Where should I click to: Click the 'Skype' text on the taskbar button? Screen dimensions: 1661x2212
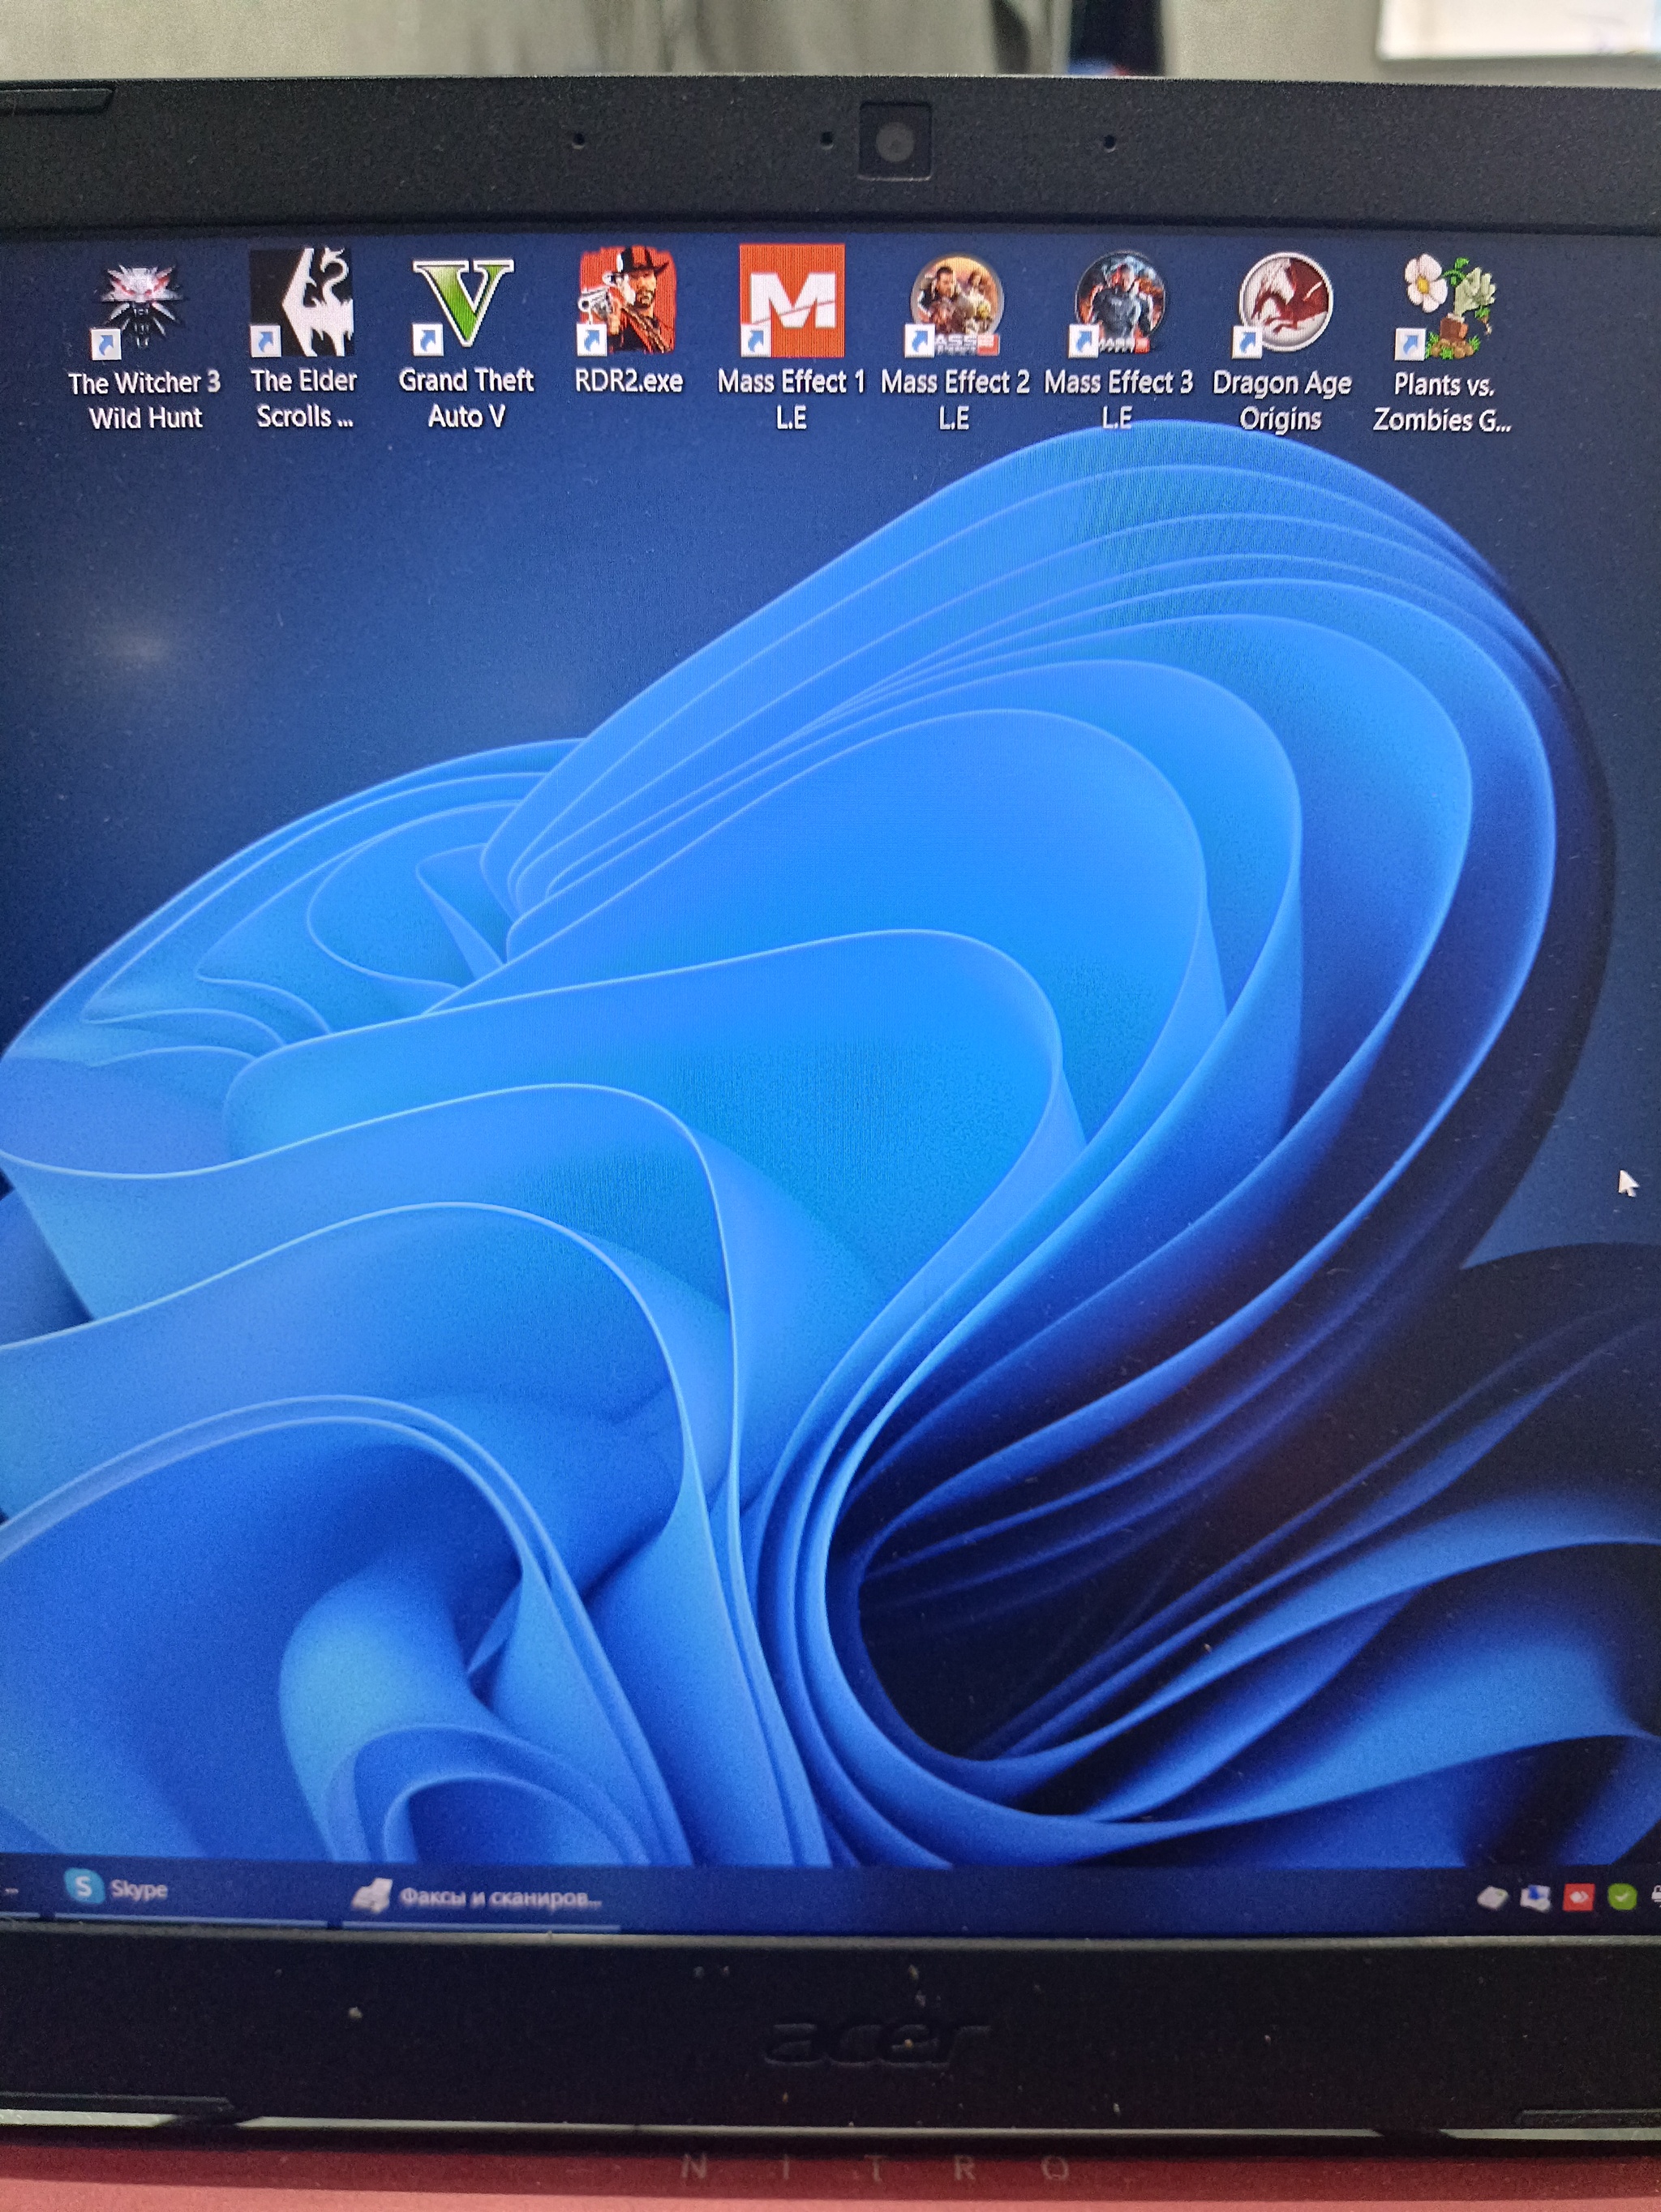pyautogui.click(x=139, y=1889)
